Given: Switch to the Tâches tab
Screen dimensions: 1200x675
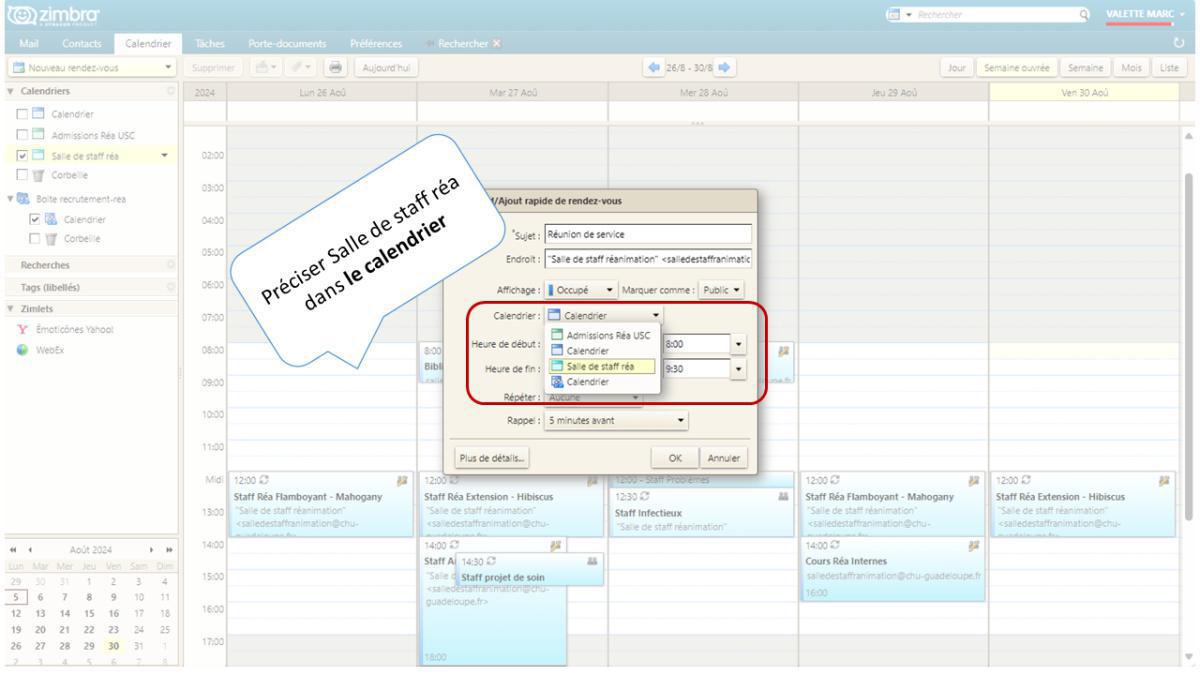Looking at the screenshot, I should click(210, 44).
